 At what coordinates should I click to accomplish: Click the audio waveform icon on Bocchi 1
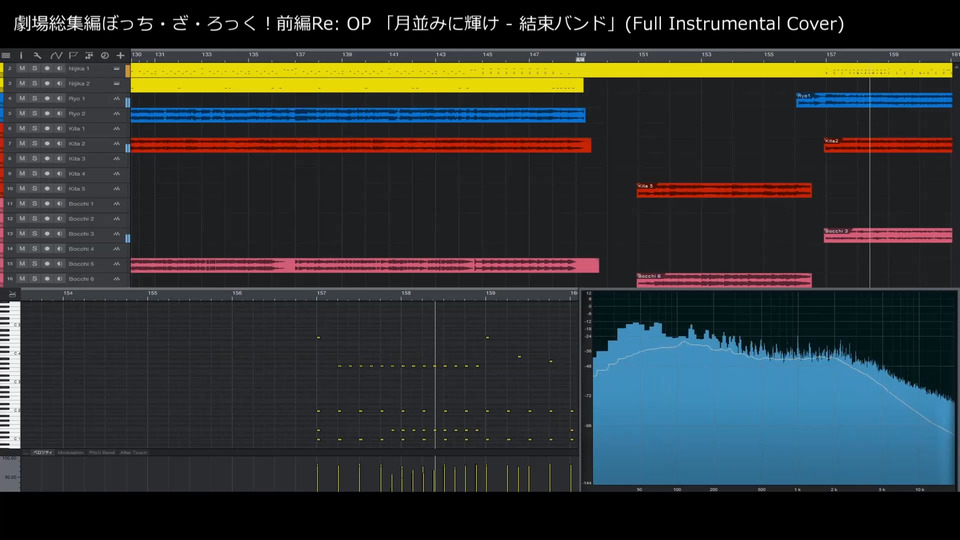point(116,204)
